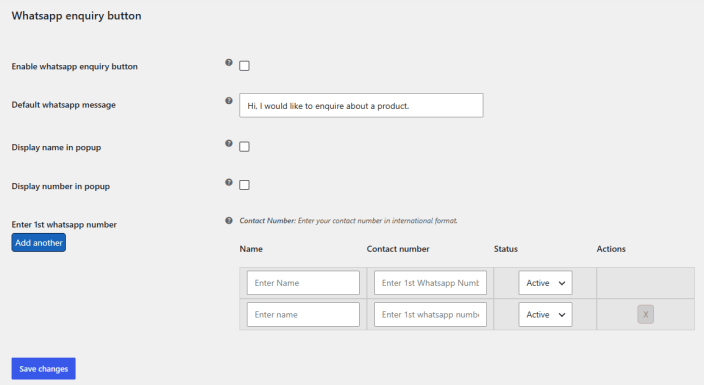Screen dimensions: 704x385
Task: Tick the Display number in popup checkbox
Action: pos(244,185)
